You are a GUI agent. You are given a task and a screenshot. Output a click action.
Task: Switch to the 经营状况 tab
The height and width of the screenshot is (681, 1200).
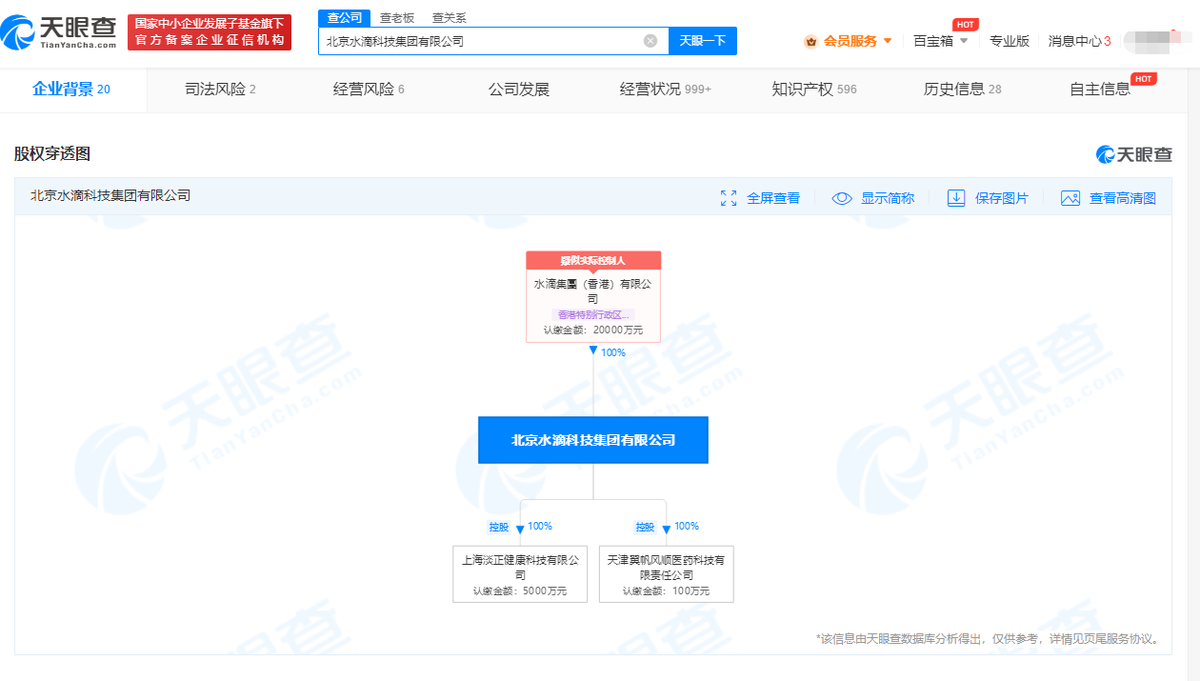pos(665,89)
